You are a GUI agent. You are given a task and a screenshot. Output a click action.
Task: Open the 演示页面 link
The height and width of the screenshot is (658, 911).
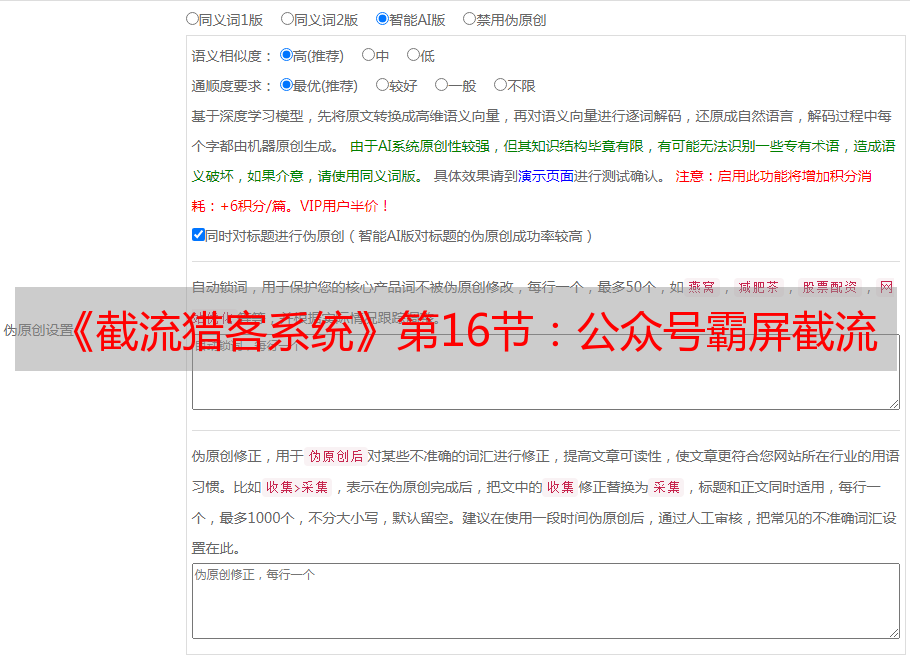click(x=546, y=176)
